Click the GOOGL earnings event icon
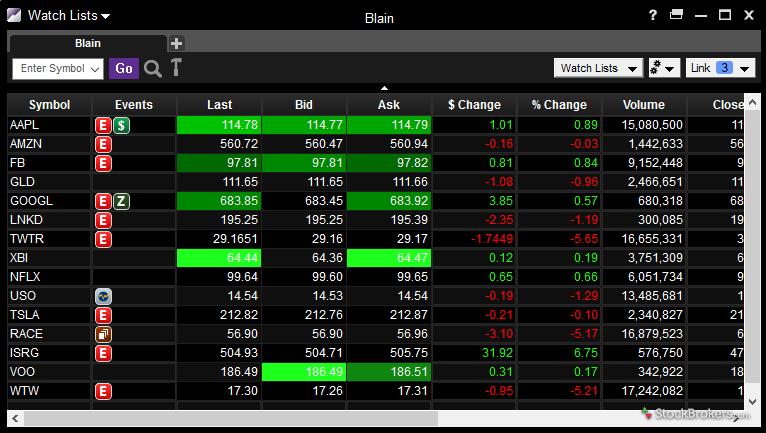The height and width of the screenshot is (433, 766). pos(103,201)
